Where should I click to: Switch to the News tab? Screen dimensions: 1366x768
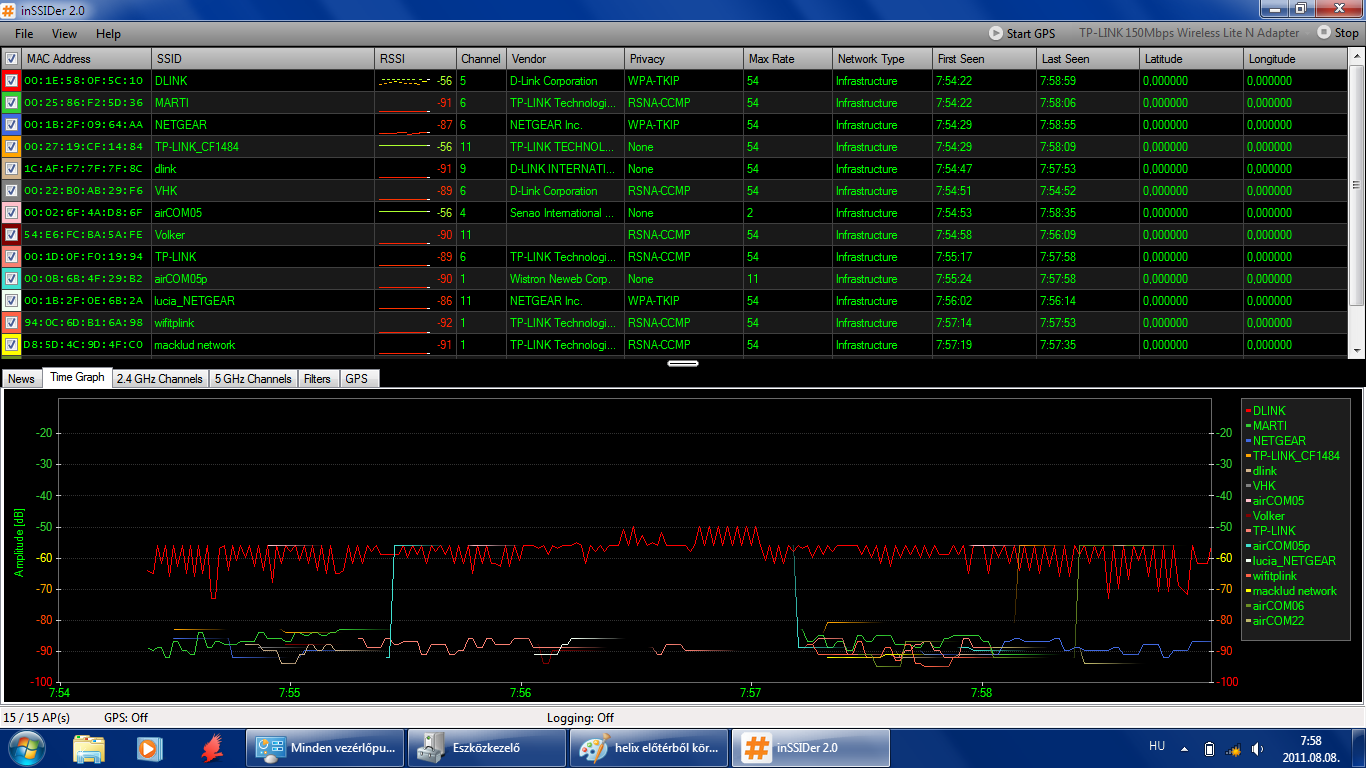21,379
